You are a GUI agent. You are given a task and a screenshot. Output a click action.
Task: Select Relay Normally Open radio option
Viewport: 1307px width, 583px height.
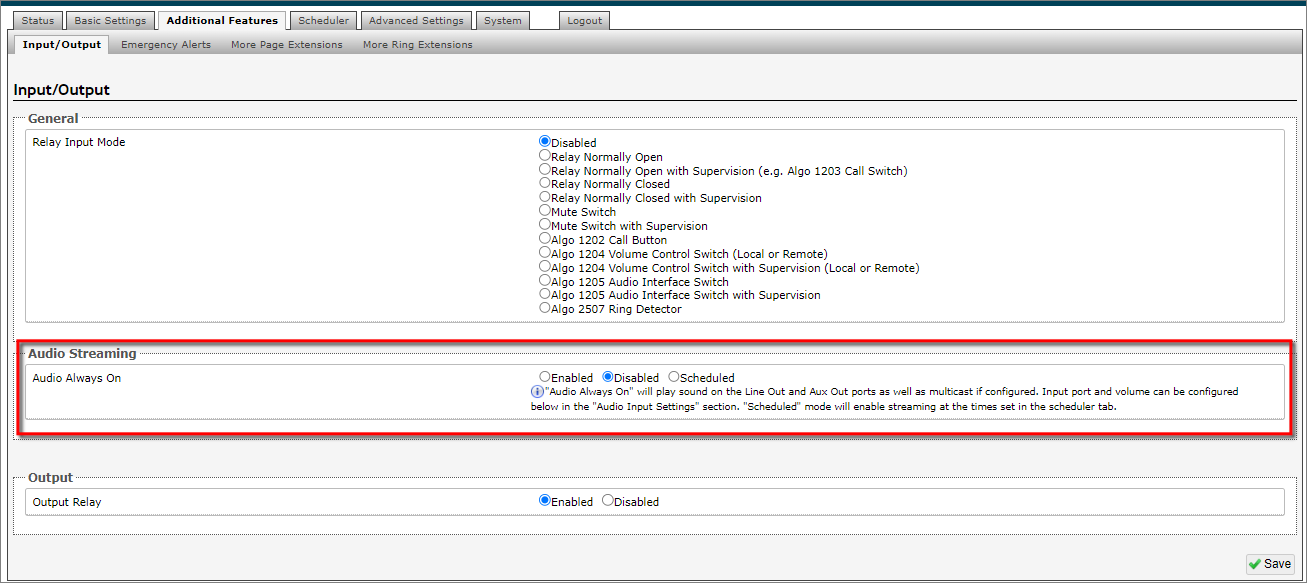tap(545, 156)
